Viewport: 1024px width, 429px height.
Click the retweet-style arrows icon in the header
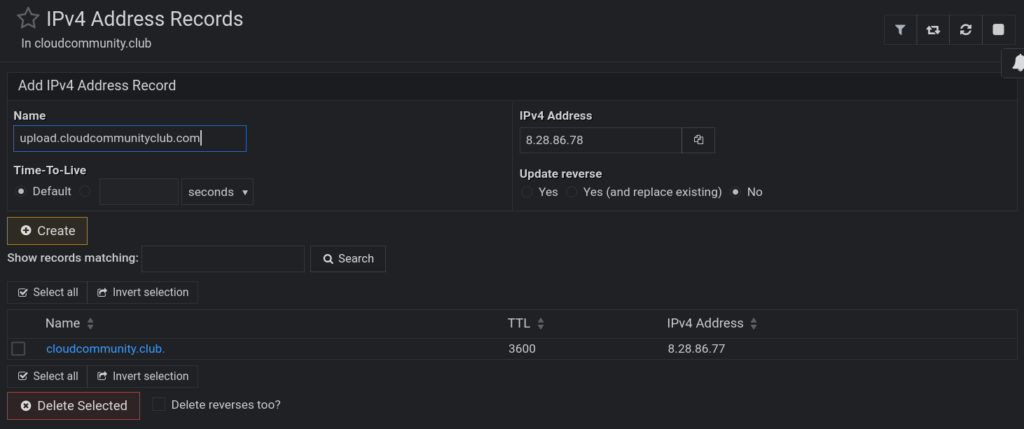pos(933,30)
